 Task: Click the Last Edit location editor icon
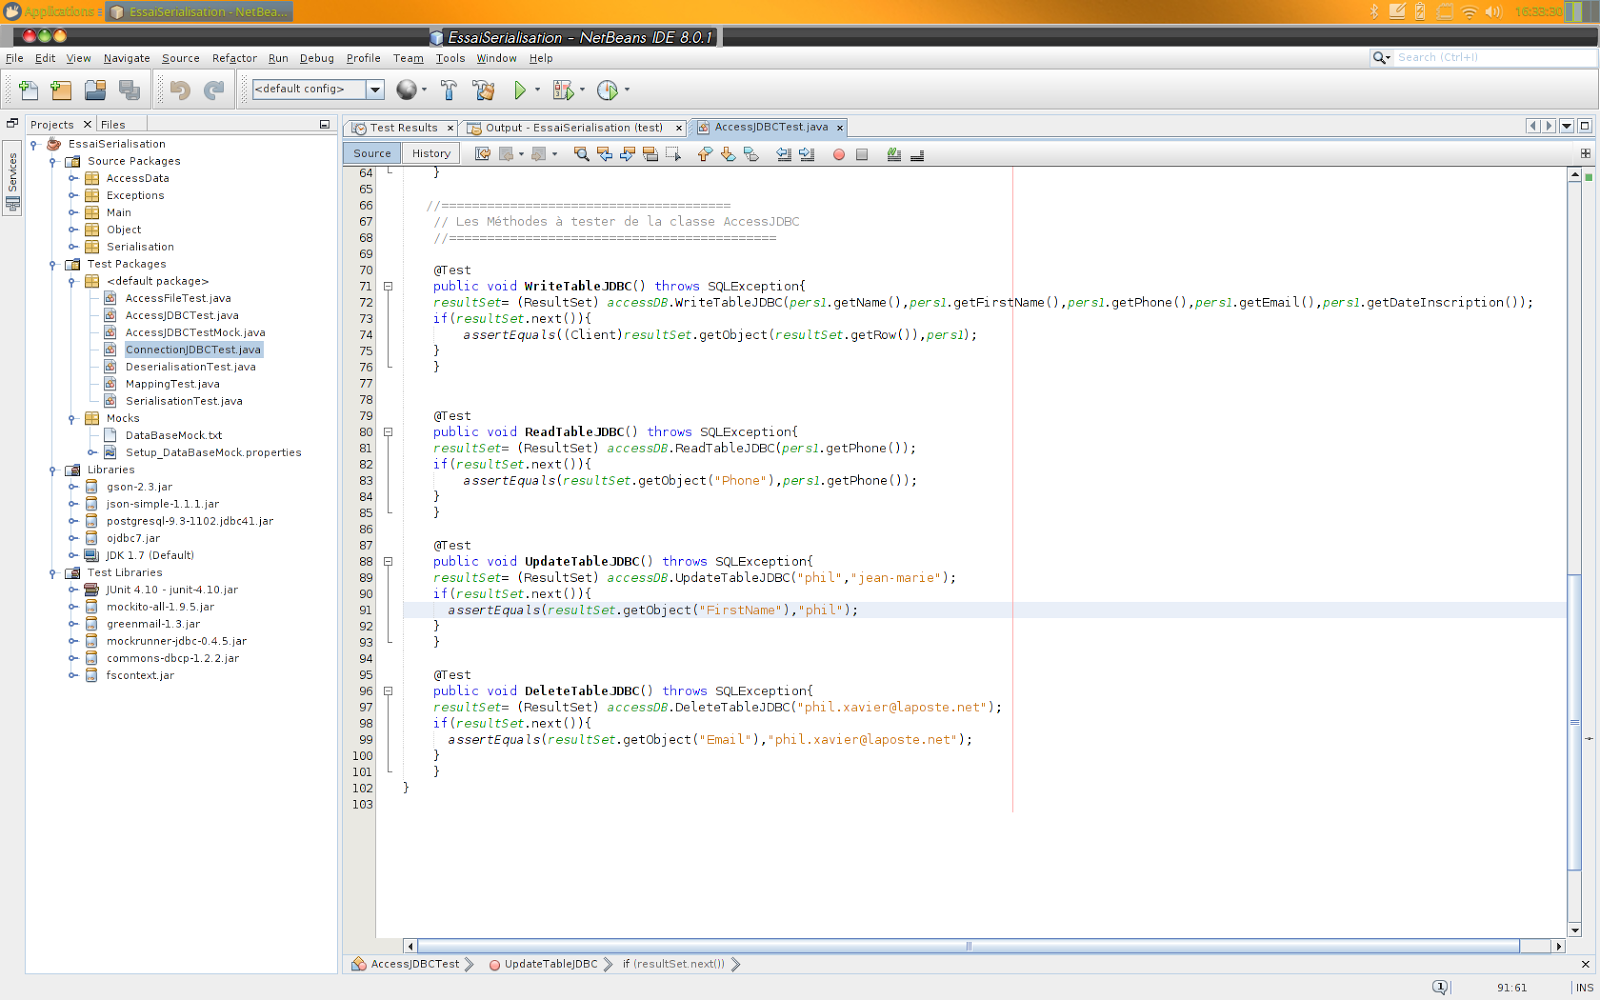pos(483,154)
